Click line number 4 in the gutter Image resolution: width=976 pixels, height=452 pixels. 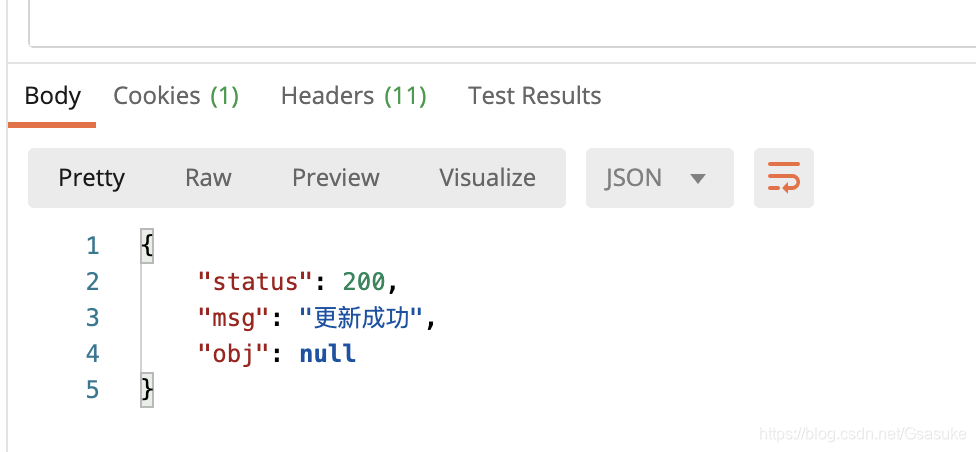(x=93, y=354)
